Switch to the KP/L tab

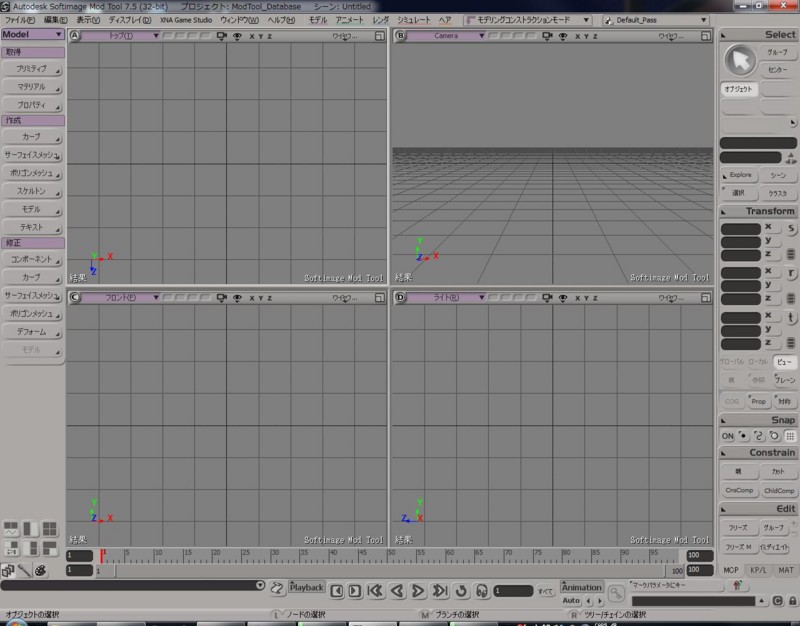(758, 570)
